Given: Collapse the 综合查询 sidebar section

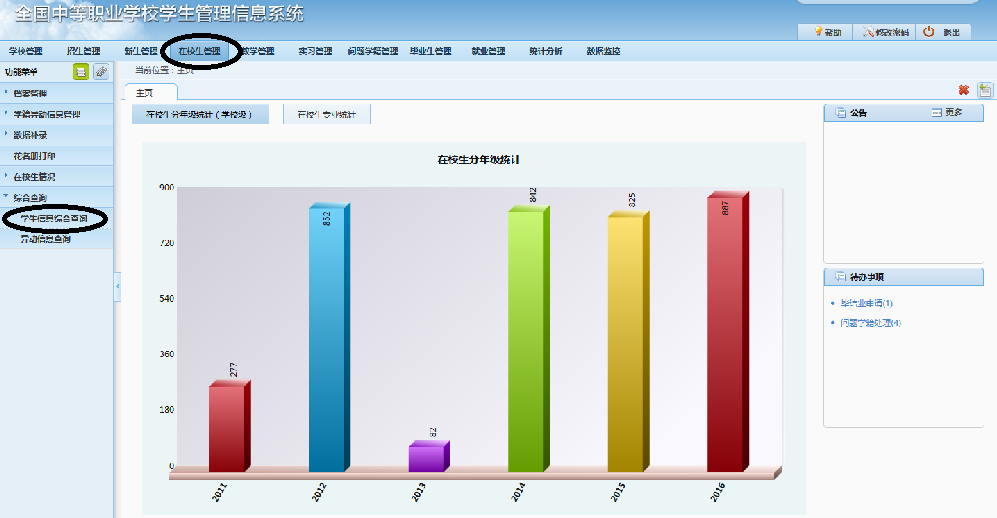Looking at the screenshot, I should pos(57,198).
